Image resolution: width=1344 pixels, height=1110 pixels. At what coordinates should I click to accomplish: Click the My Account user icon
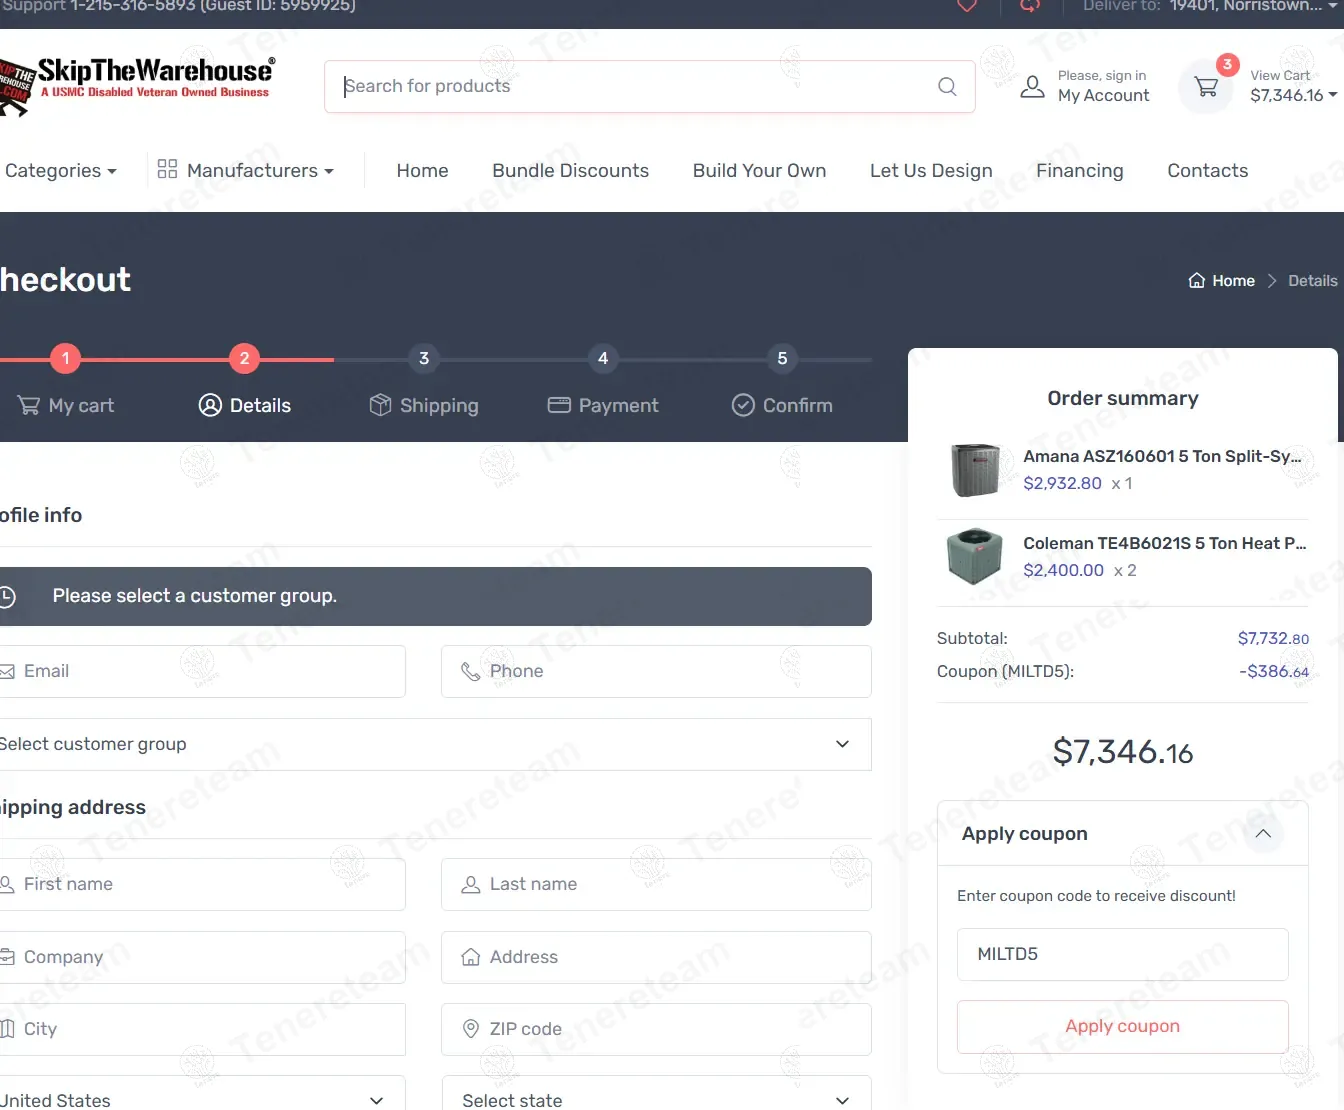point(1032,87)
